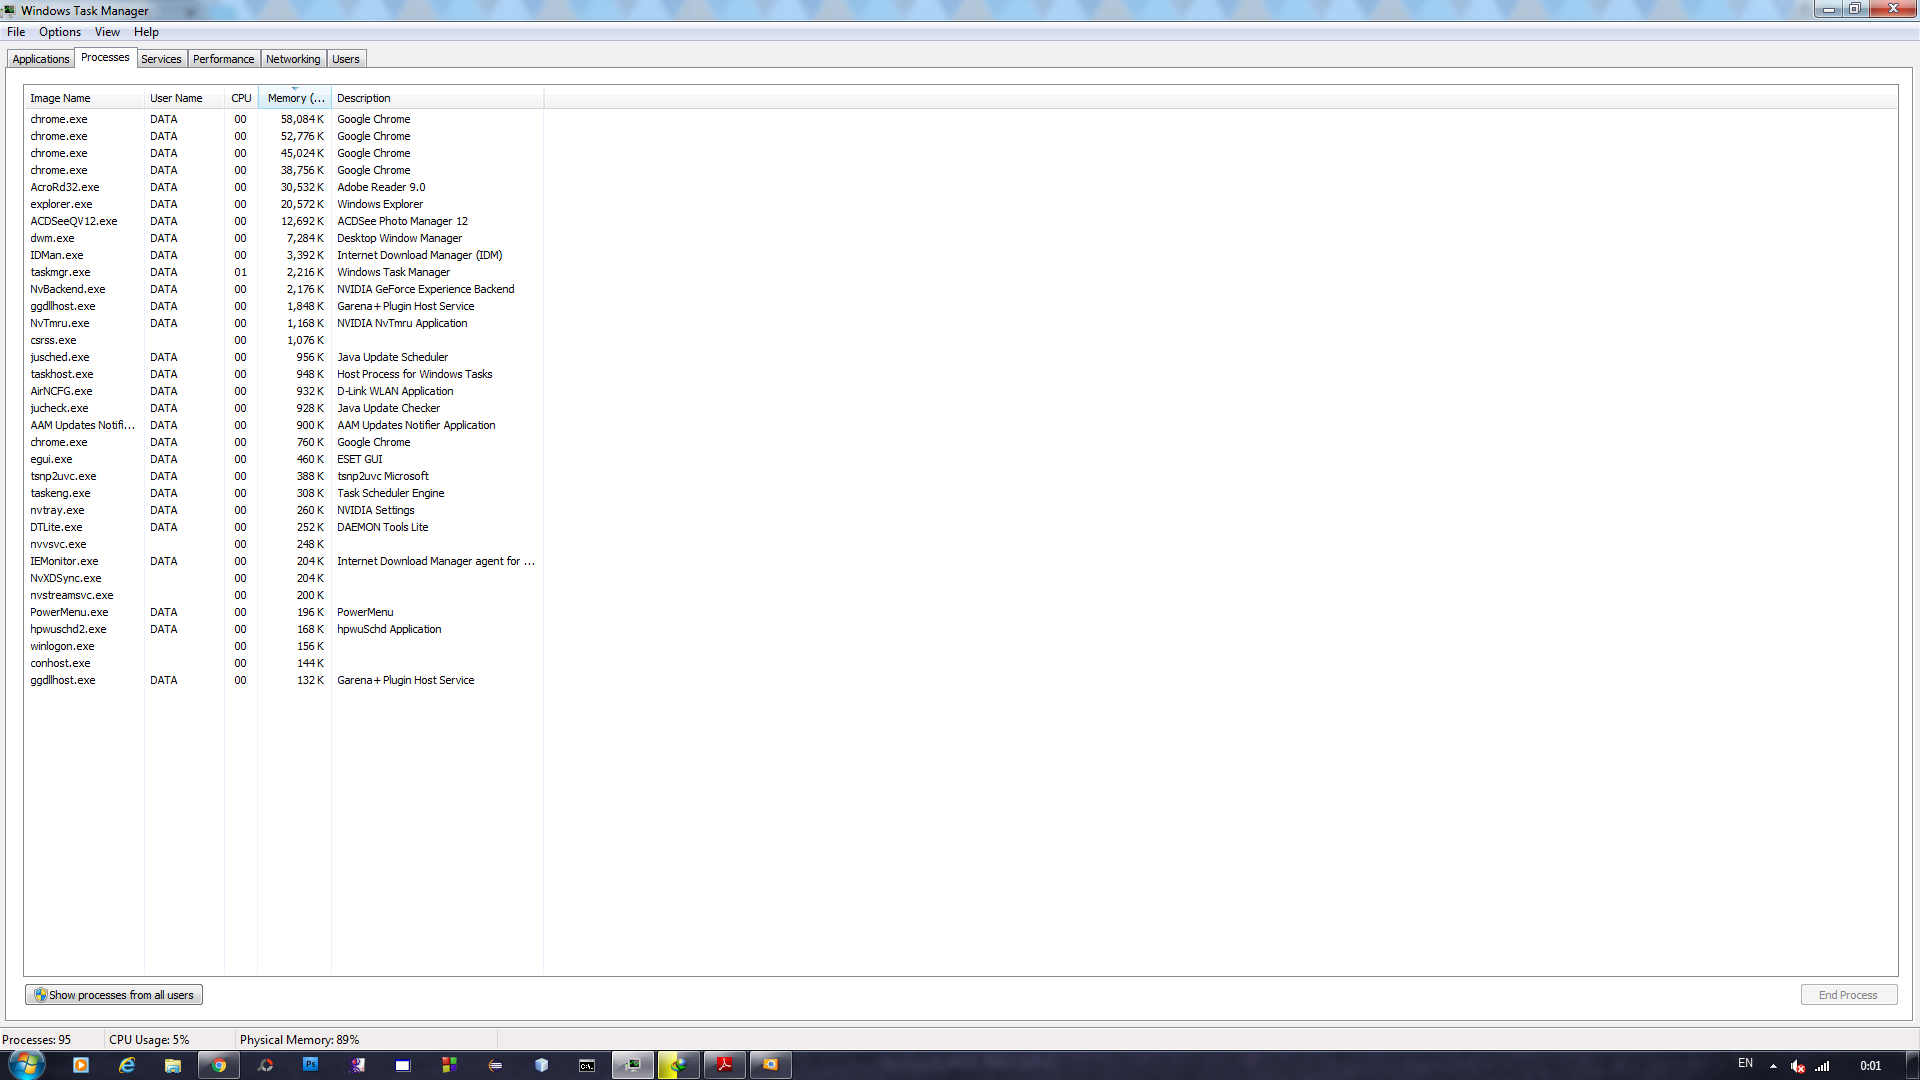Screen dimensions: 1920x1080
Task: Open the Options menu
Action: click(x=60, y=32)
